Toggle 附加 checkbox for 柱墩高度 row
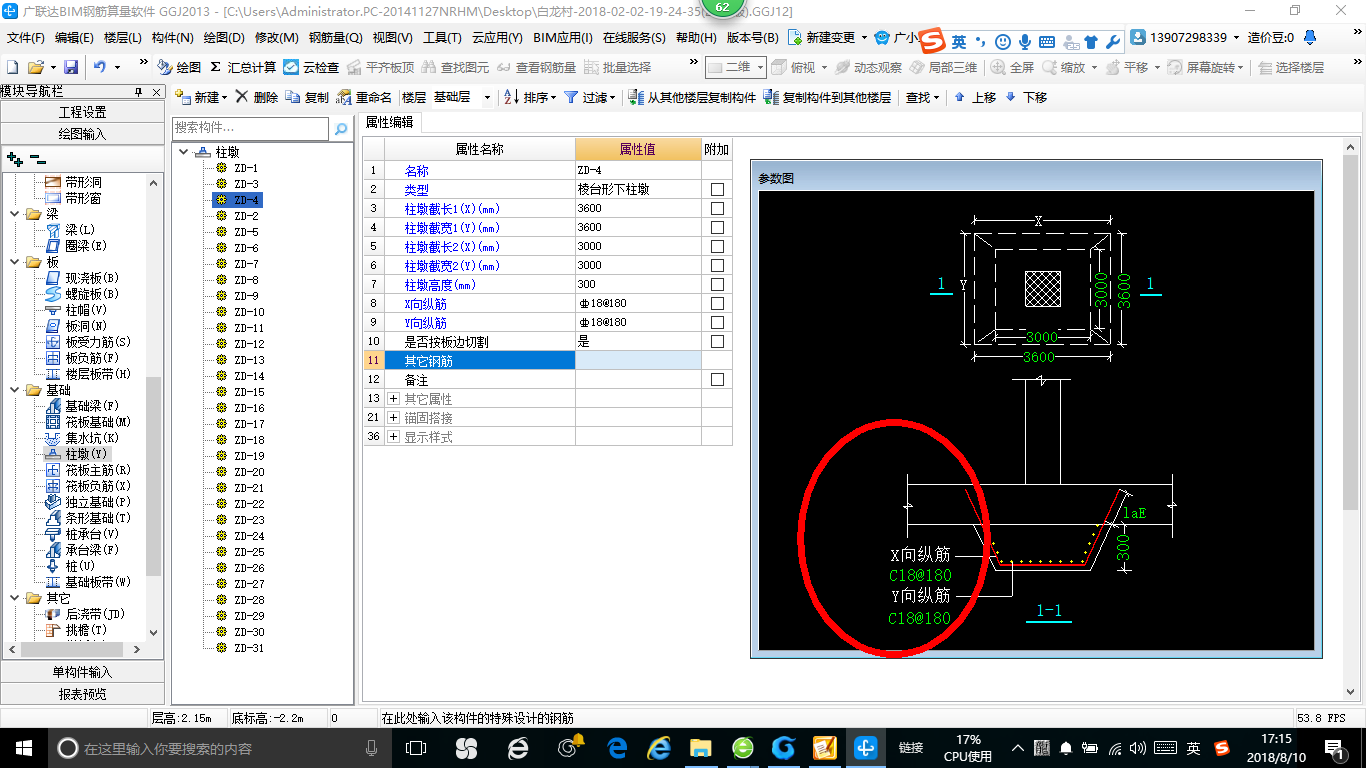 click(x=717, y=285)
